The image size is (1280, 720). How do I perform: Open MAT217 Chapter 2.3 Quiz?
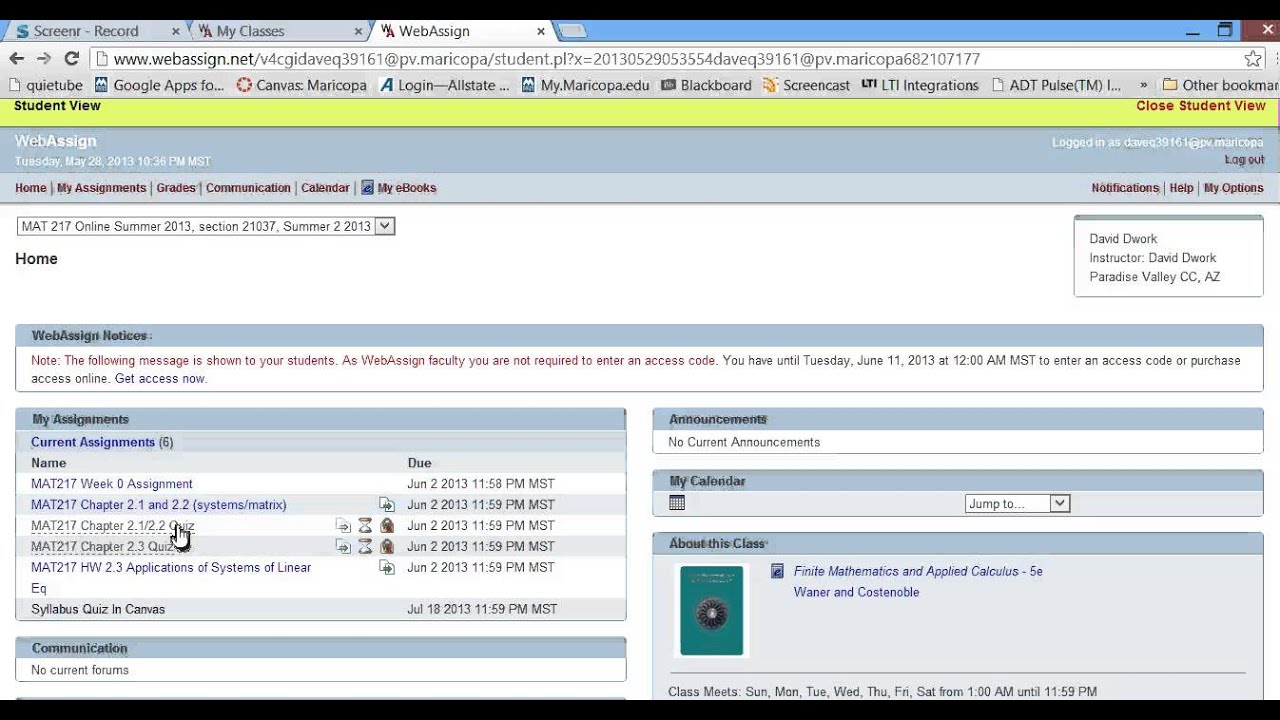coord(103,547)
